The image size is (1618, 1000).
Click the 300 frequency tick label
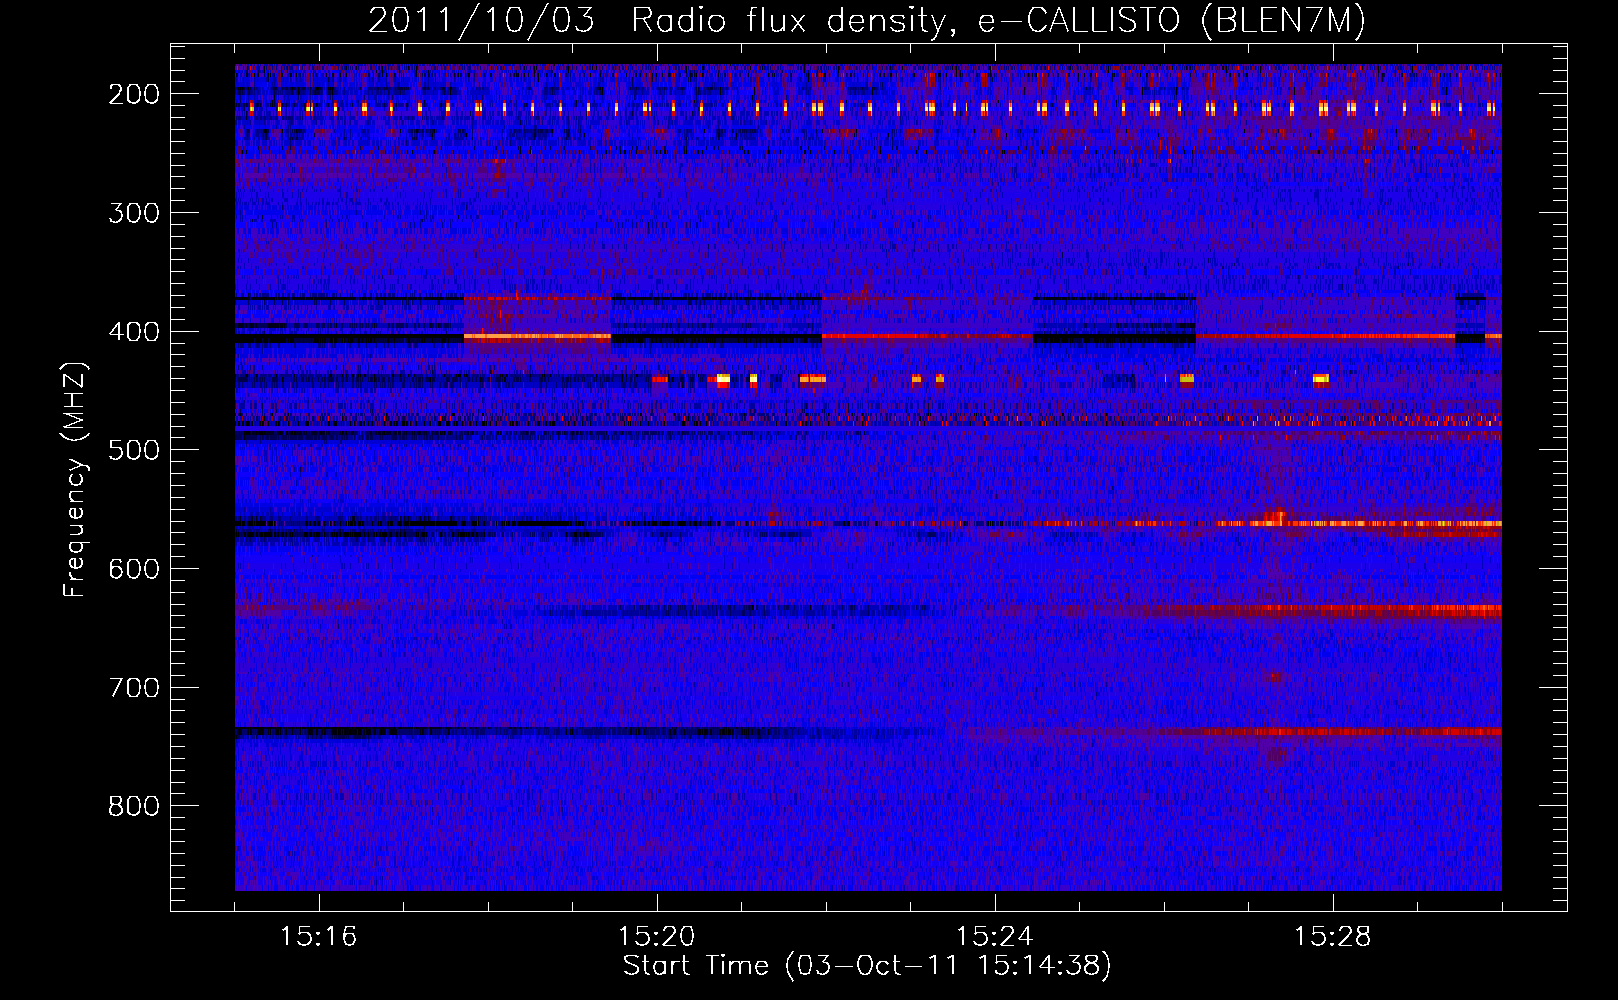click(133, 213)
